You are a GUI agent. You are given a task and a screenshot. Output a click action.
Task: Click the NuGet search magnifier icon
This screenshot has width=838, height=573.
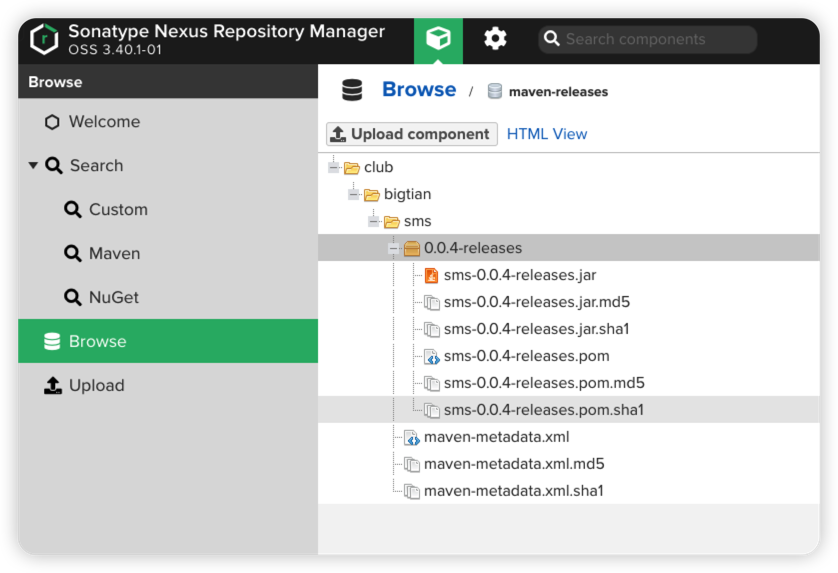73,297
